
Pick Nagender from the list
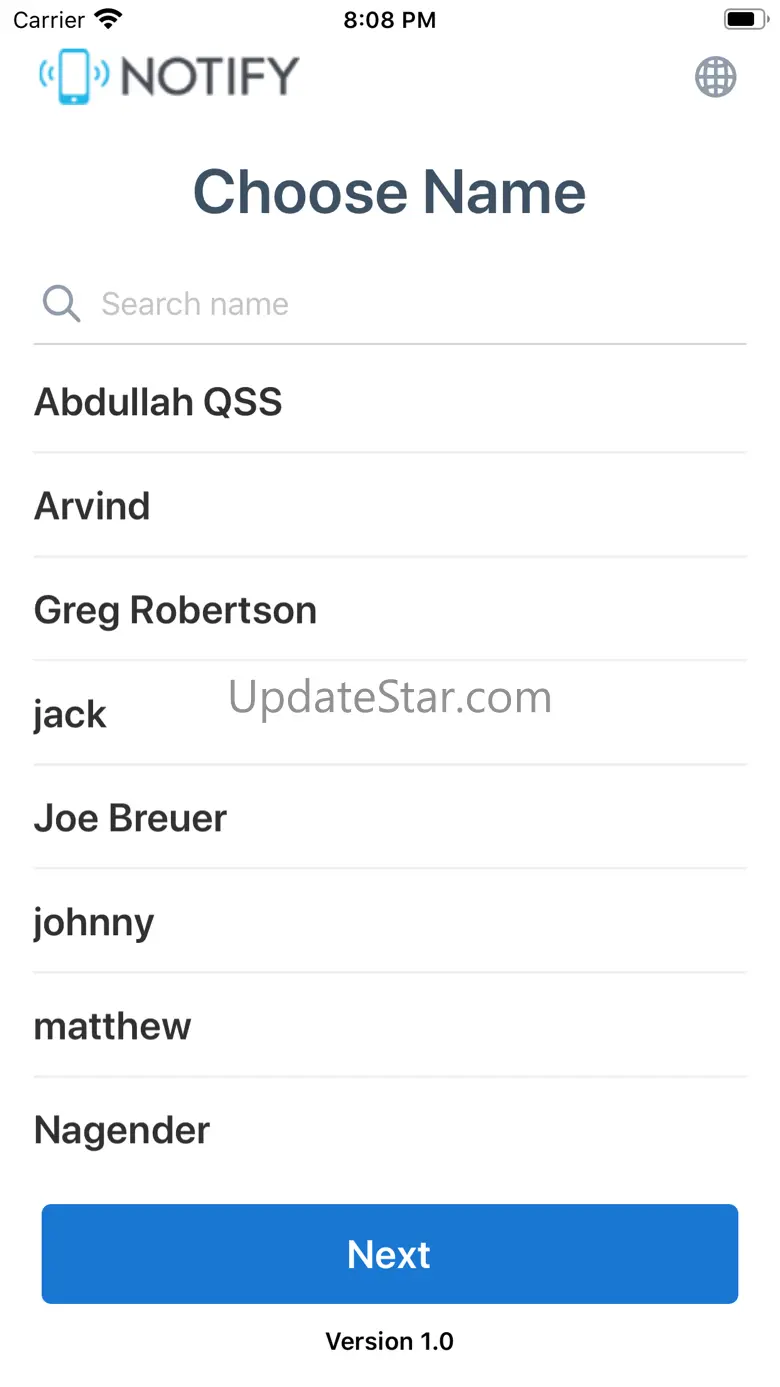390,1130
